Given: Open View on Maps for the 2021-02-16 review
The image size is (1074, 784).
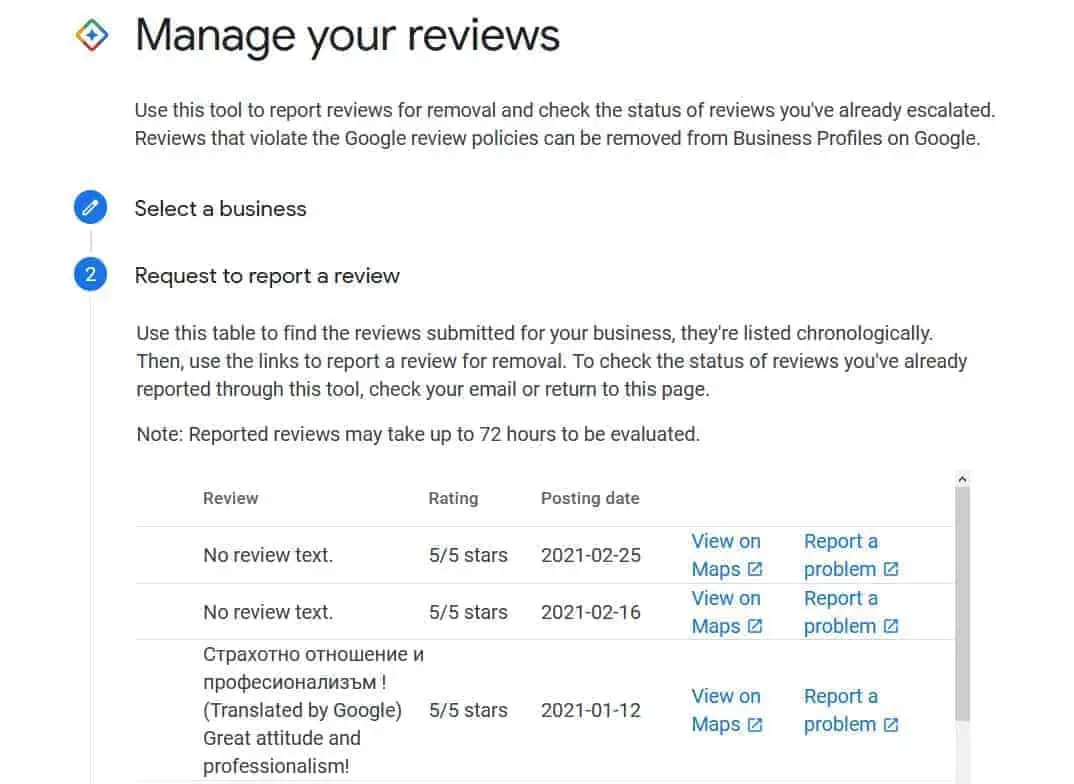Looking at the screenshot, I should [726, 611].
